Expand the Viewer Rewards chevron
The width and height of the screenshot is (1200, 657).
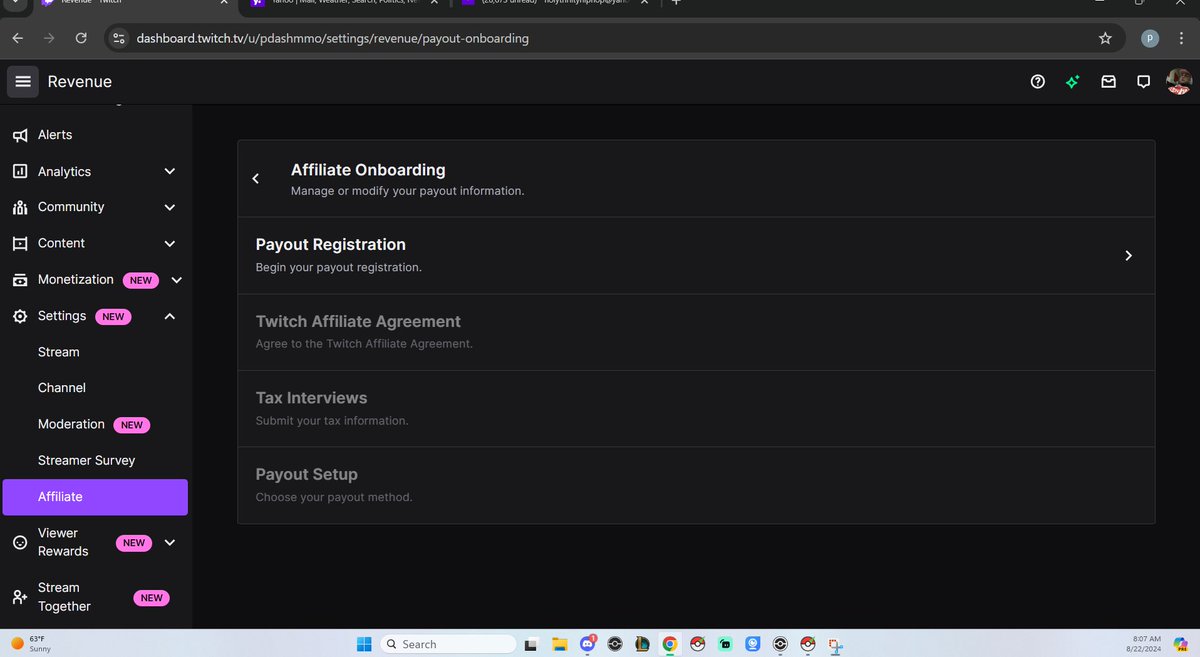click(x=169, y=542)
